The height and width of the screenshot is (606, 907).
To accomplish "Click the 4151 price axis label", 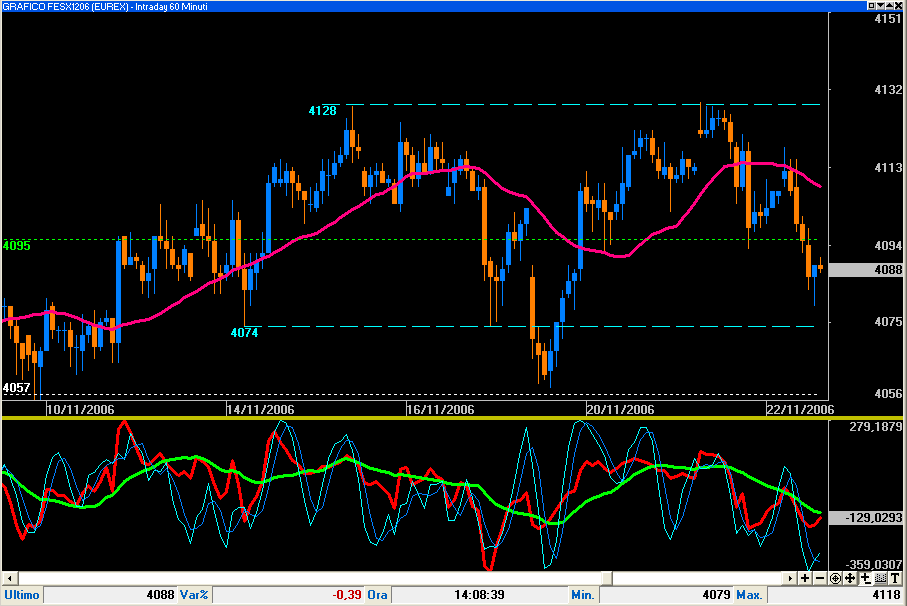I will (888, 19).
